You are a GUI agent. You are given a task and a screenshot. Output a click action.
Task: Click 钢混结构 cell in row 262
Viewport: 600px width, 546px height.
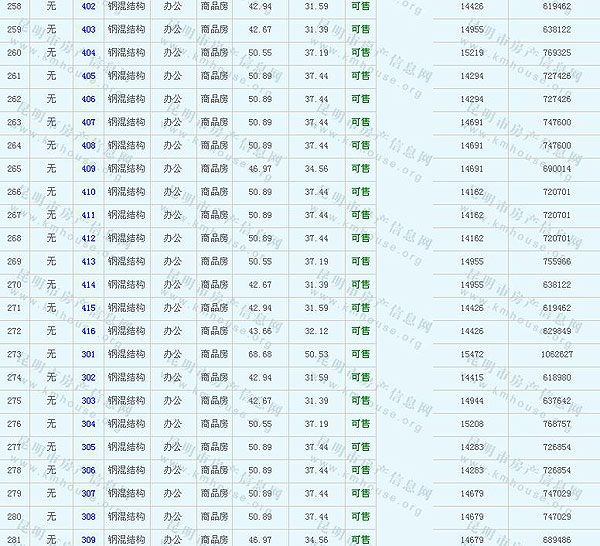pyautogui.click(x=127, y=99)
